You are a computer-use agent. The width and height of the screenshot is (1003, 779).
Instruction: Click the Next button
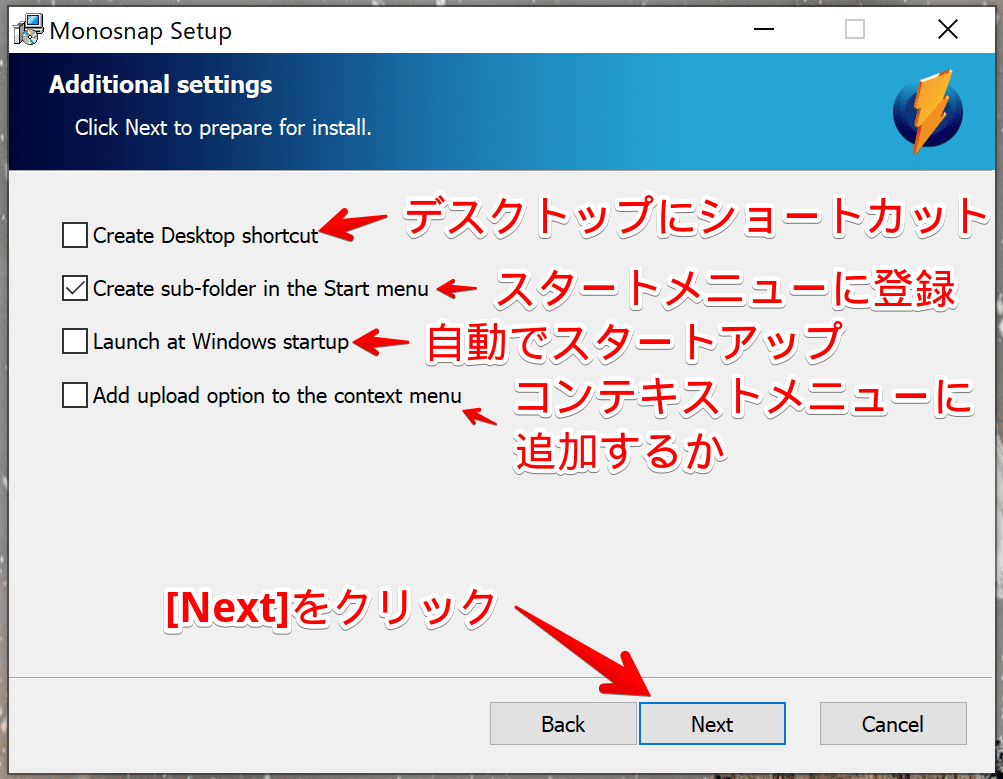pyautogui.click(x=712, y=723)
